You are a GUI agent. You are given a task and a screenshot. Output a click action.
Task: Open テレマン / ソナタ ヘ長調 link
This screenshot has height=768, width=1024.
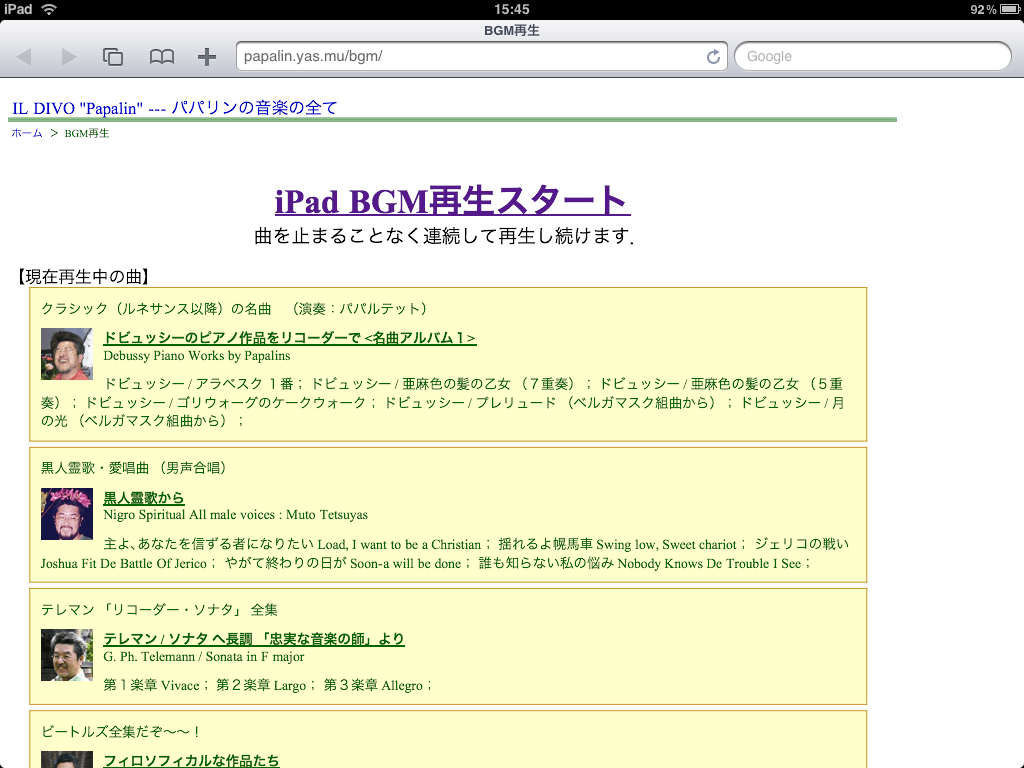pos(254,639)
